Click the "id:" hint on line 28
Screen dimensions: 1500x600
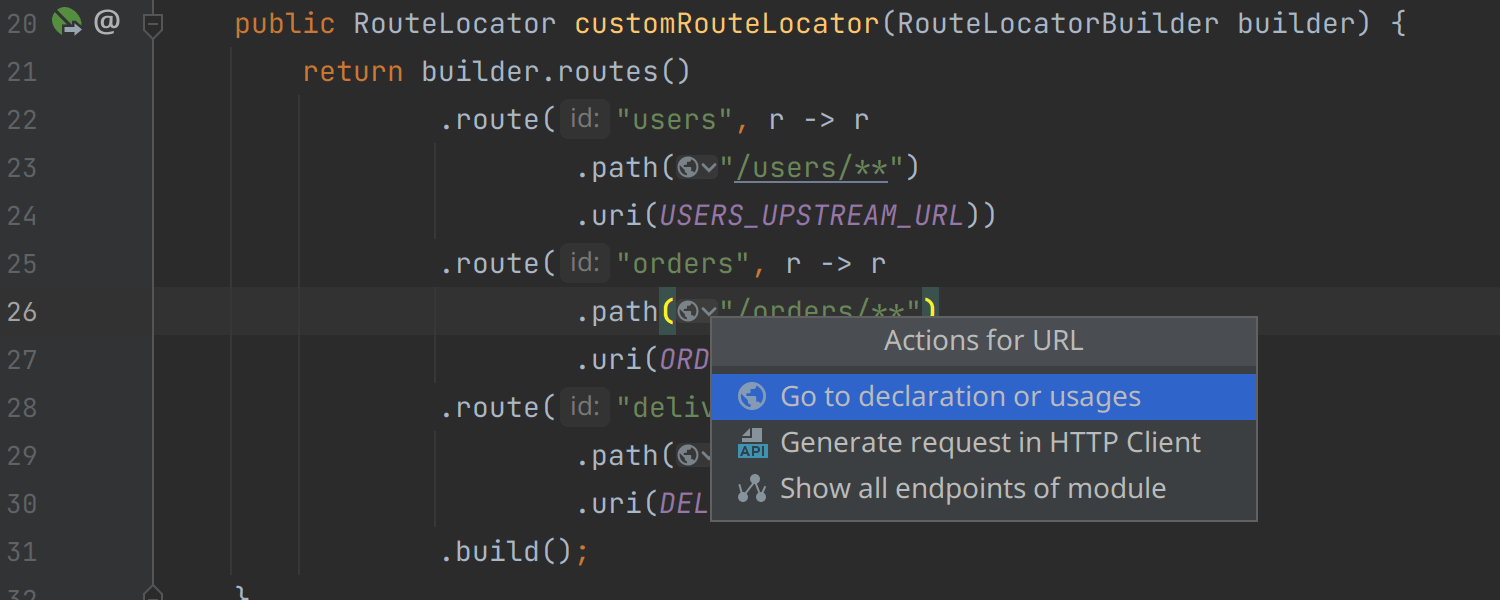tap(584, 408)
